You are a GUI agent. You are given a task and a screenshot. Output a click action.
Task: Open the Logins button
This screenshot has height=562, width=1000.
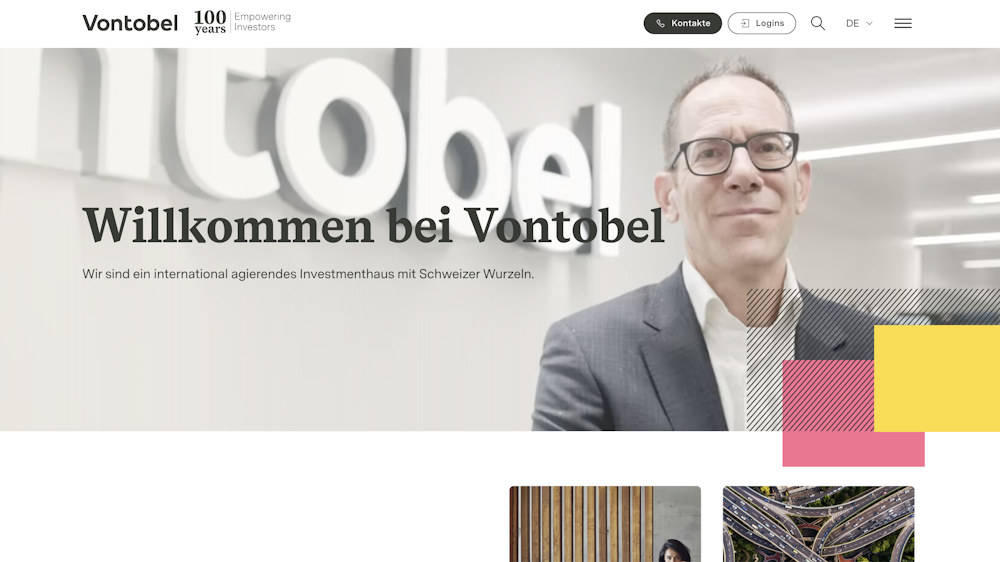[761, 24]
